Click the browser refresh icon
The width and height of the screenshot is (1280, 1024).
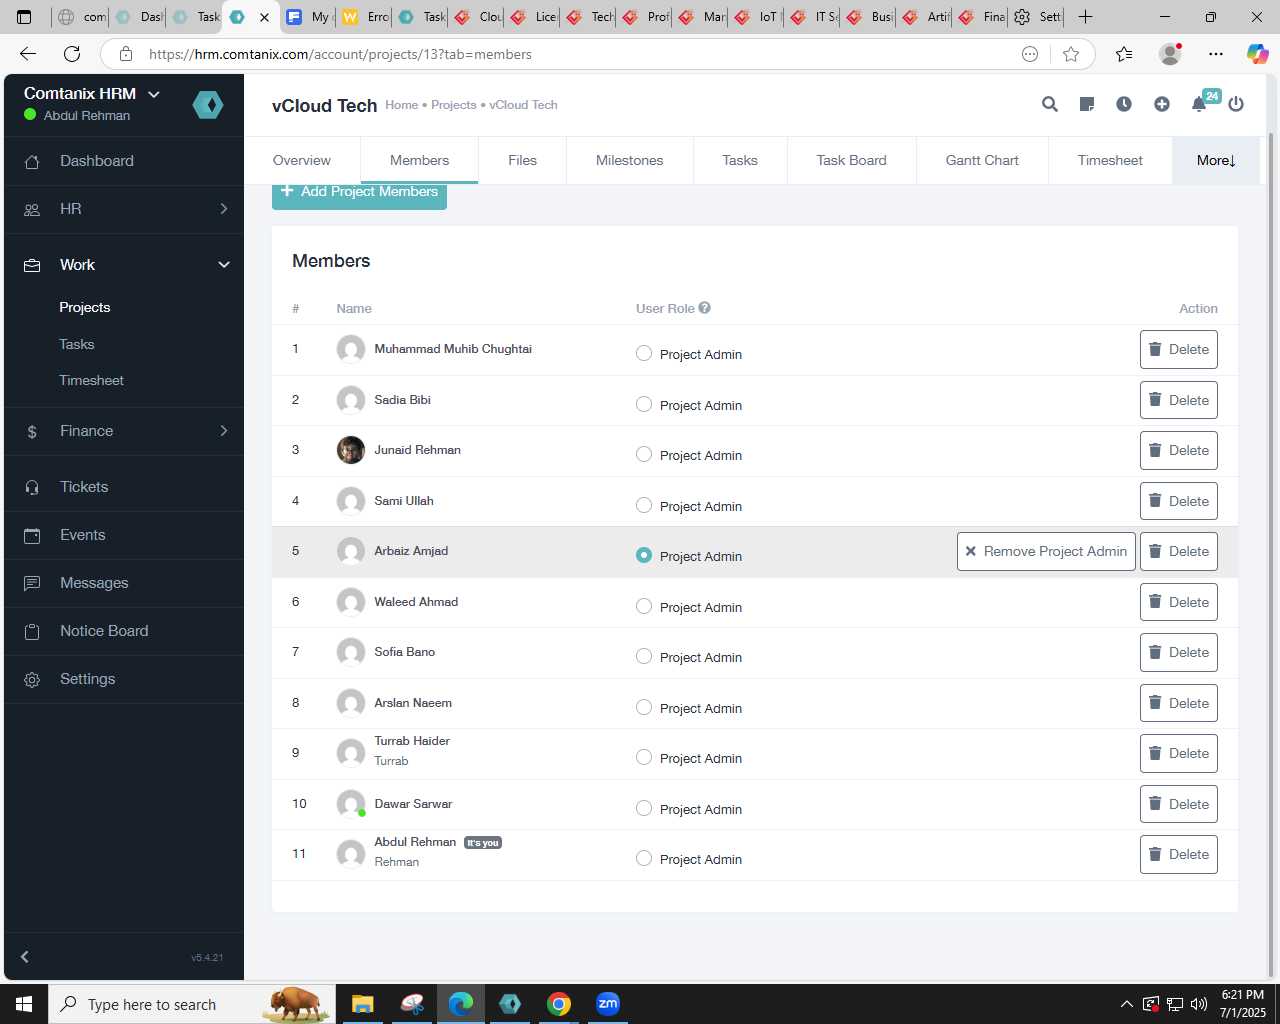pos(72,54)
